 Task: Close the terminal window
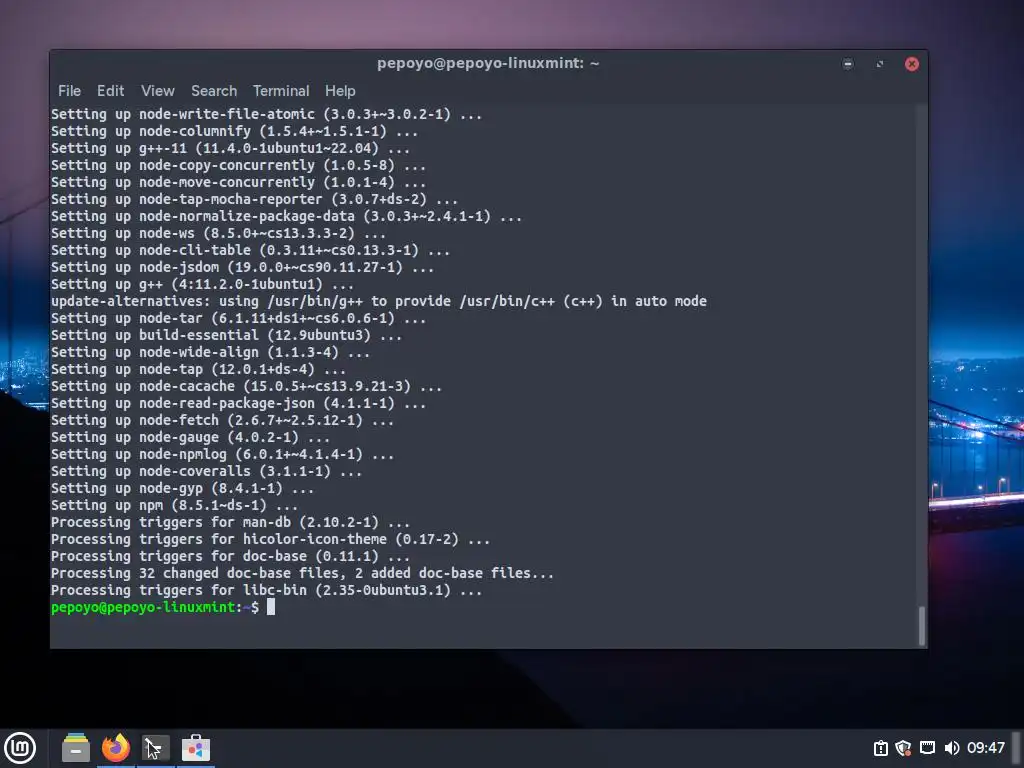912,63
